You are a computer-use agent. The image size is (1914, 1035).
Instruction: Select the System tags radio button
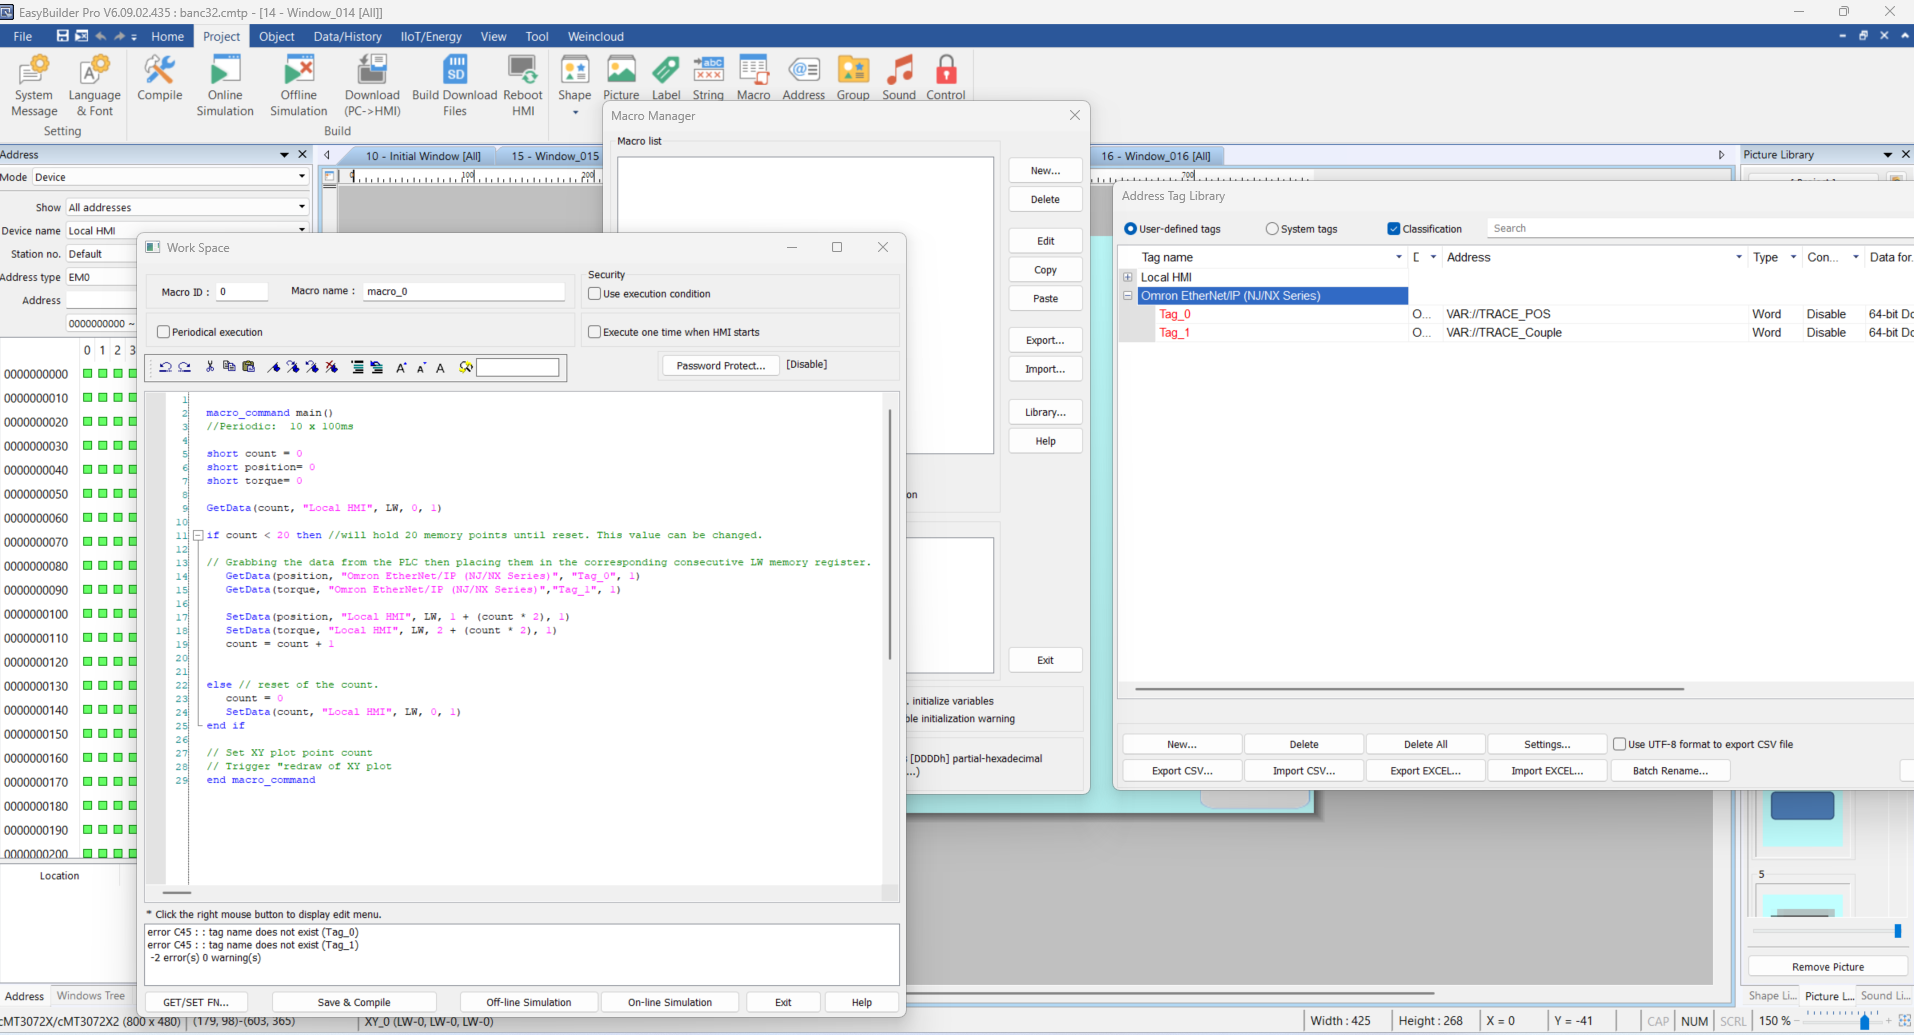tap(1272, 229)
